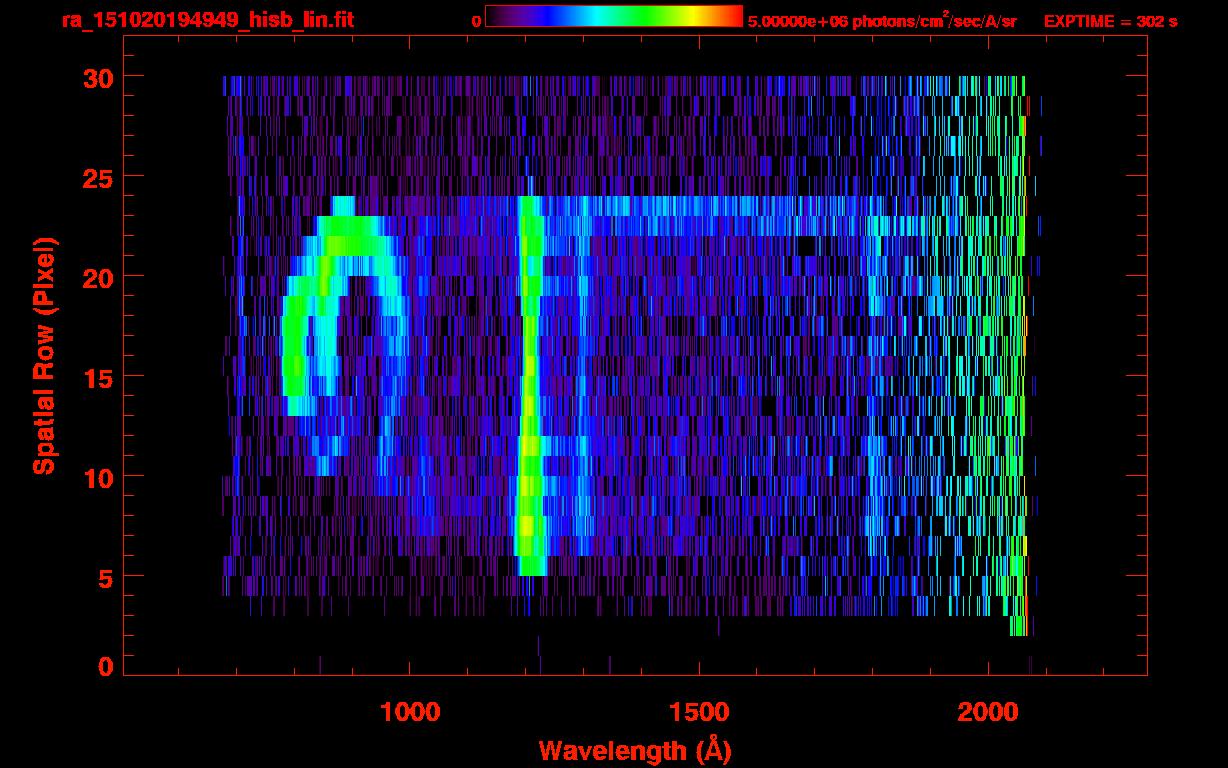
Task: Click the colorbar minimum value 0
Action: click(x=476, y=21)
